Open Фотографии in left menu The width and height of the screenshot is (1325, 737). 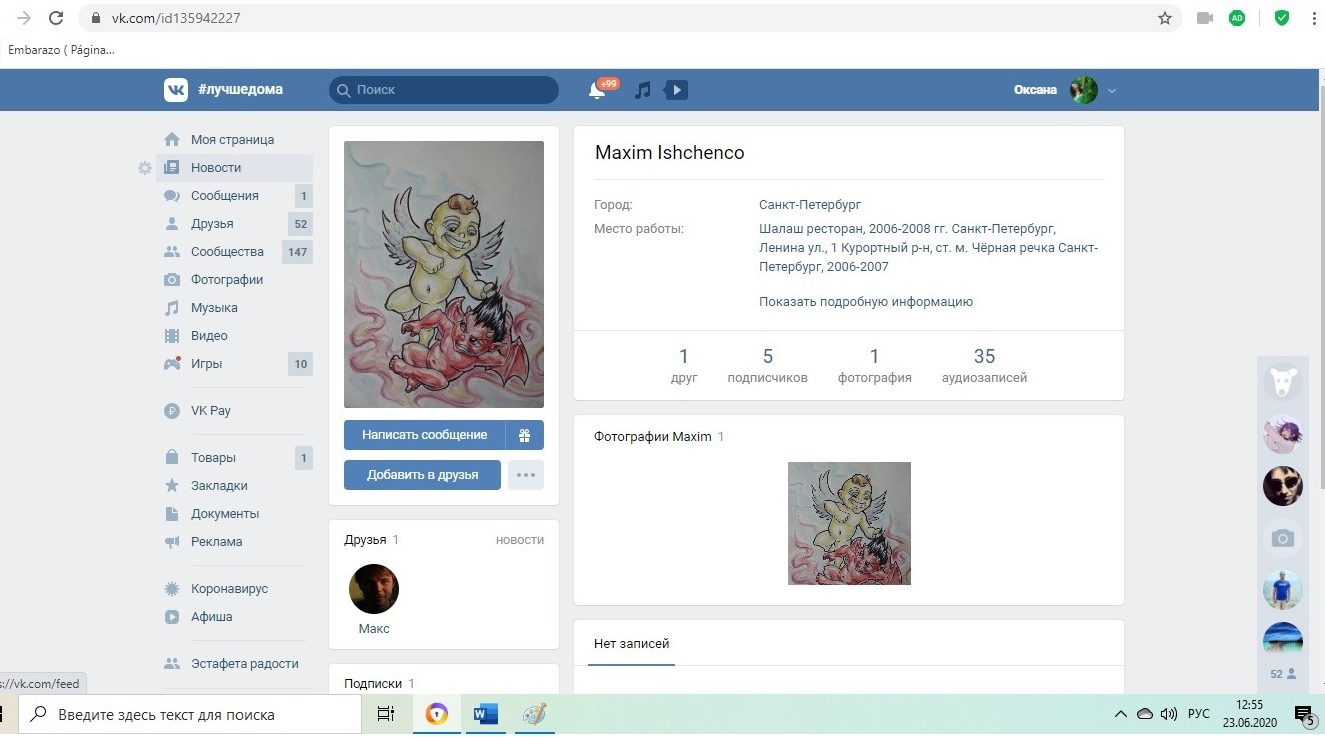coord(236,280)
